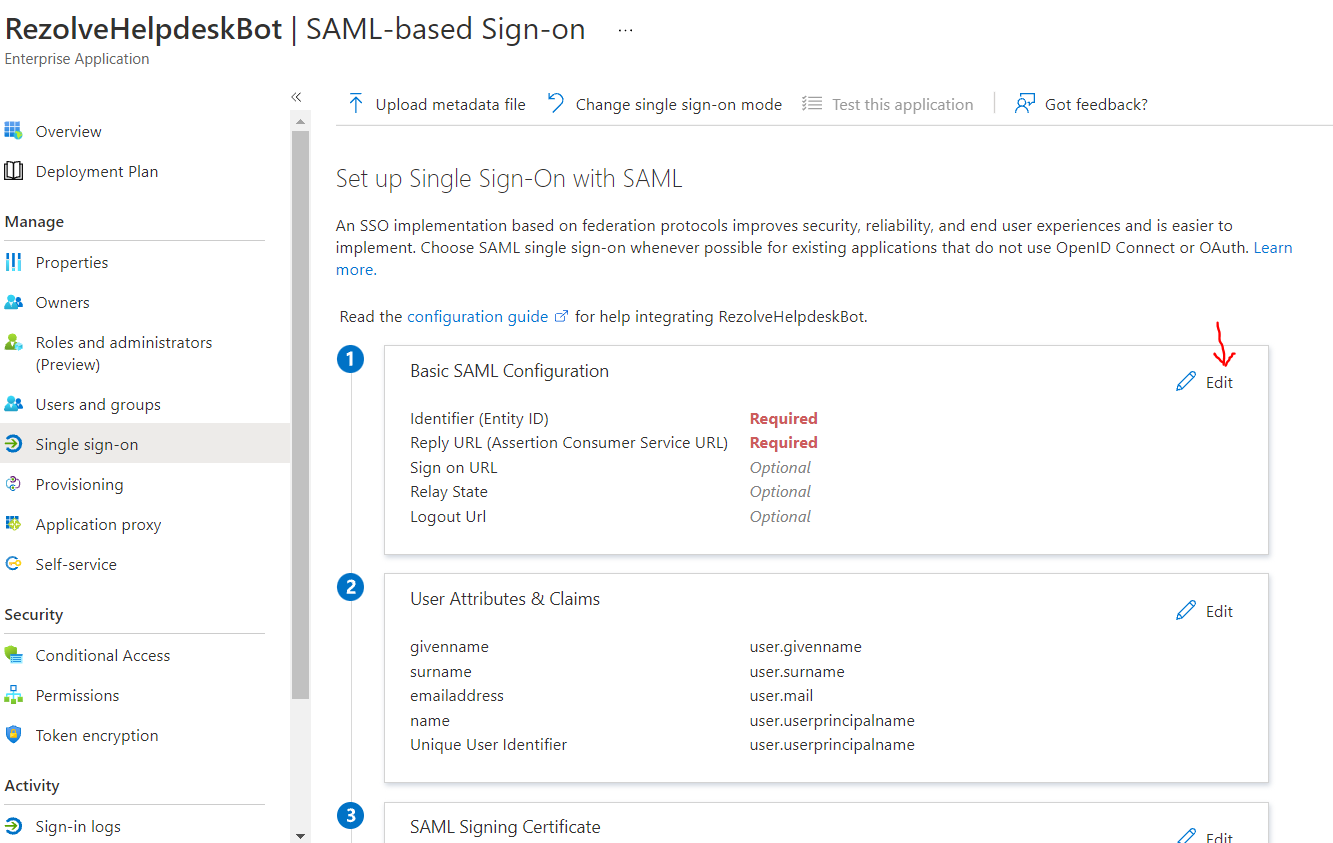Click sidebar scrollbar down arrow
The height and width of the screenshot is (843, 1333).
click(301, 834)
